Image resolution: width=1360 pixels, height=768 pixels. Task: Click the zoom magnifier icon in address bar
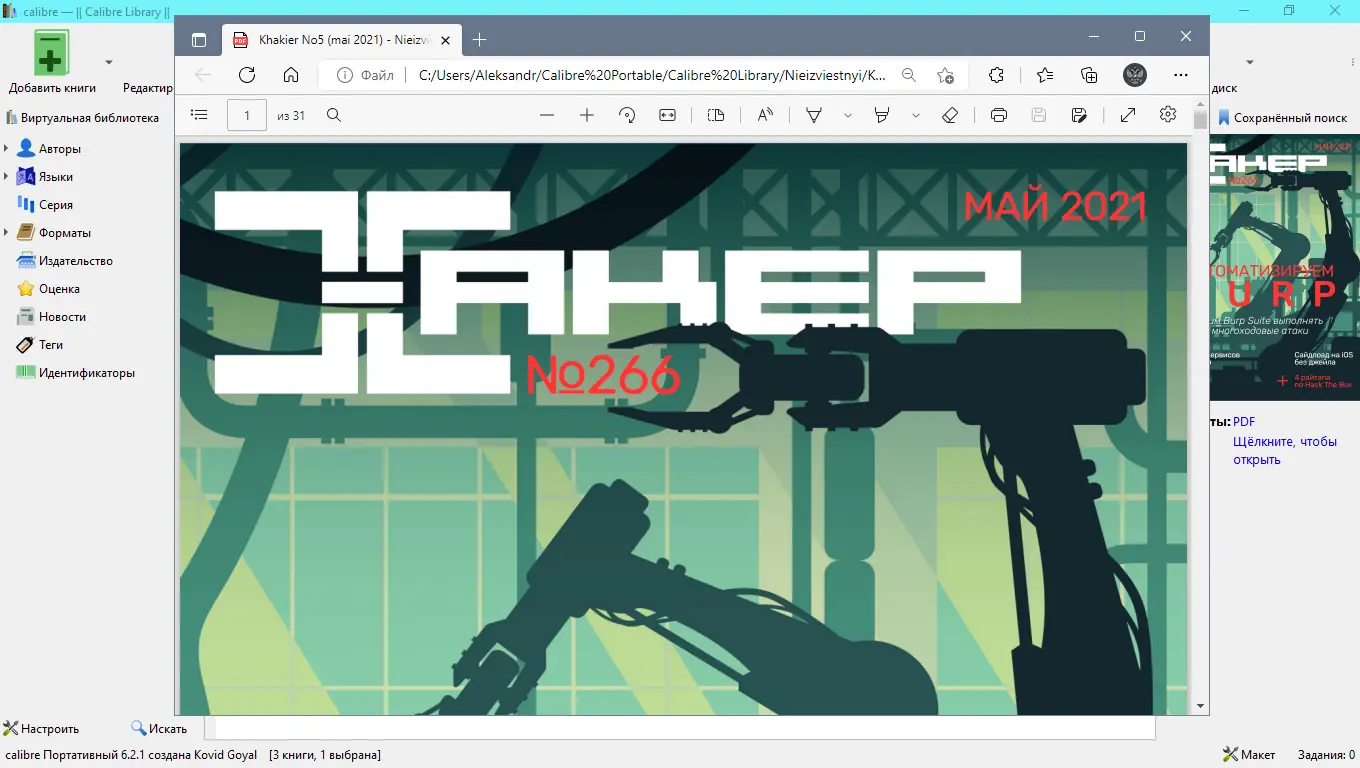[x=908, y=75]
